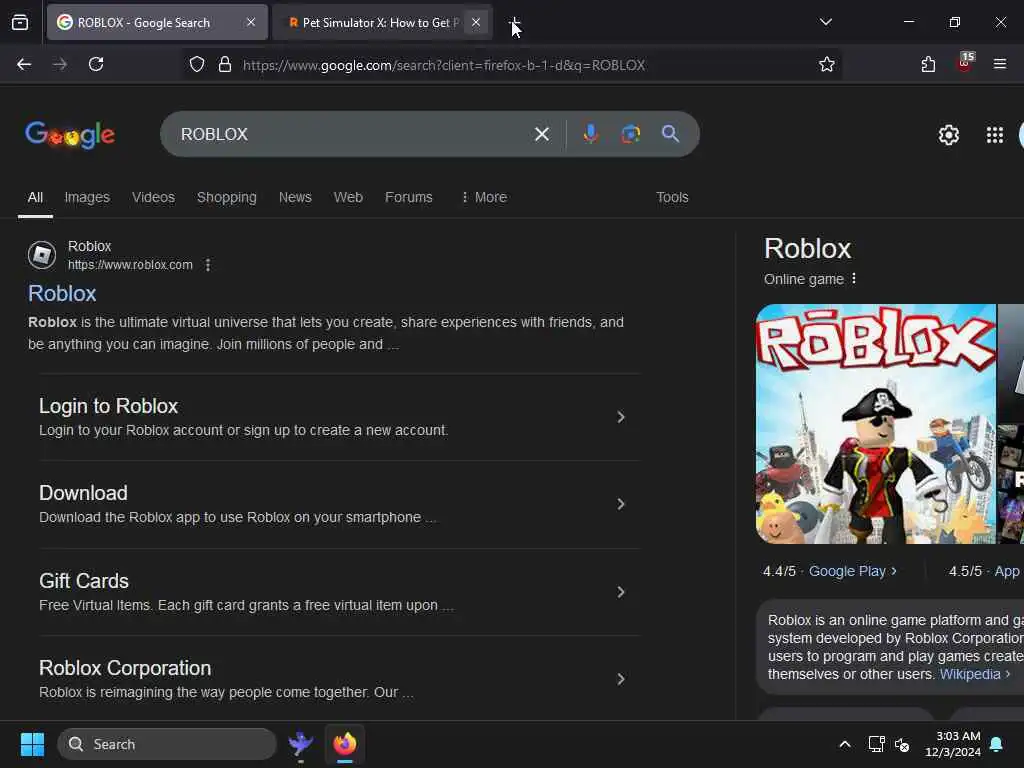Show hidden system tray icons
This screenshot has width=1024, height=768.
[844, 744]
